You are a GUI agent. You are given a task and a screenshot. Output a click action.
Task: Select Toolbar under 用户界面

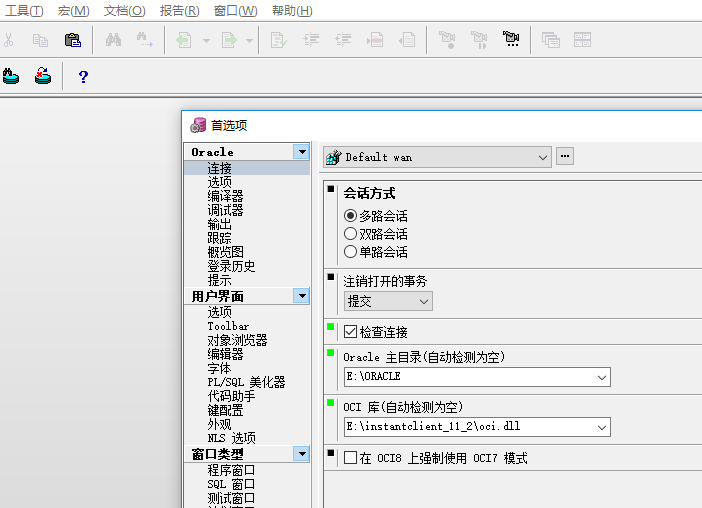(x=228, y=326)
